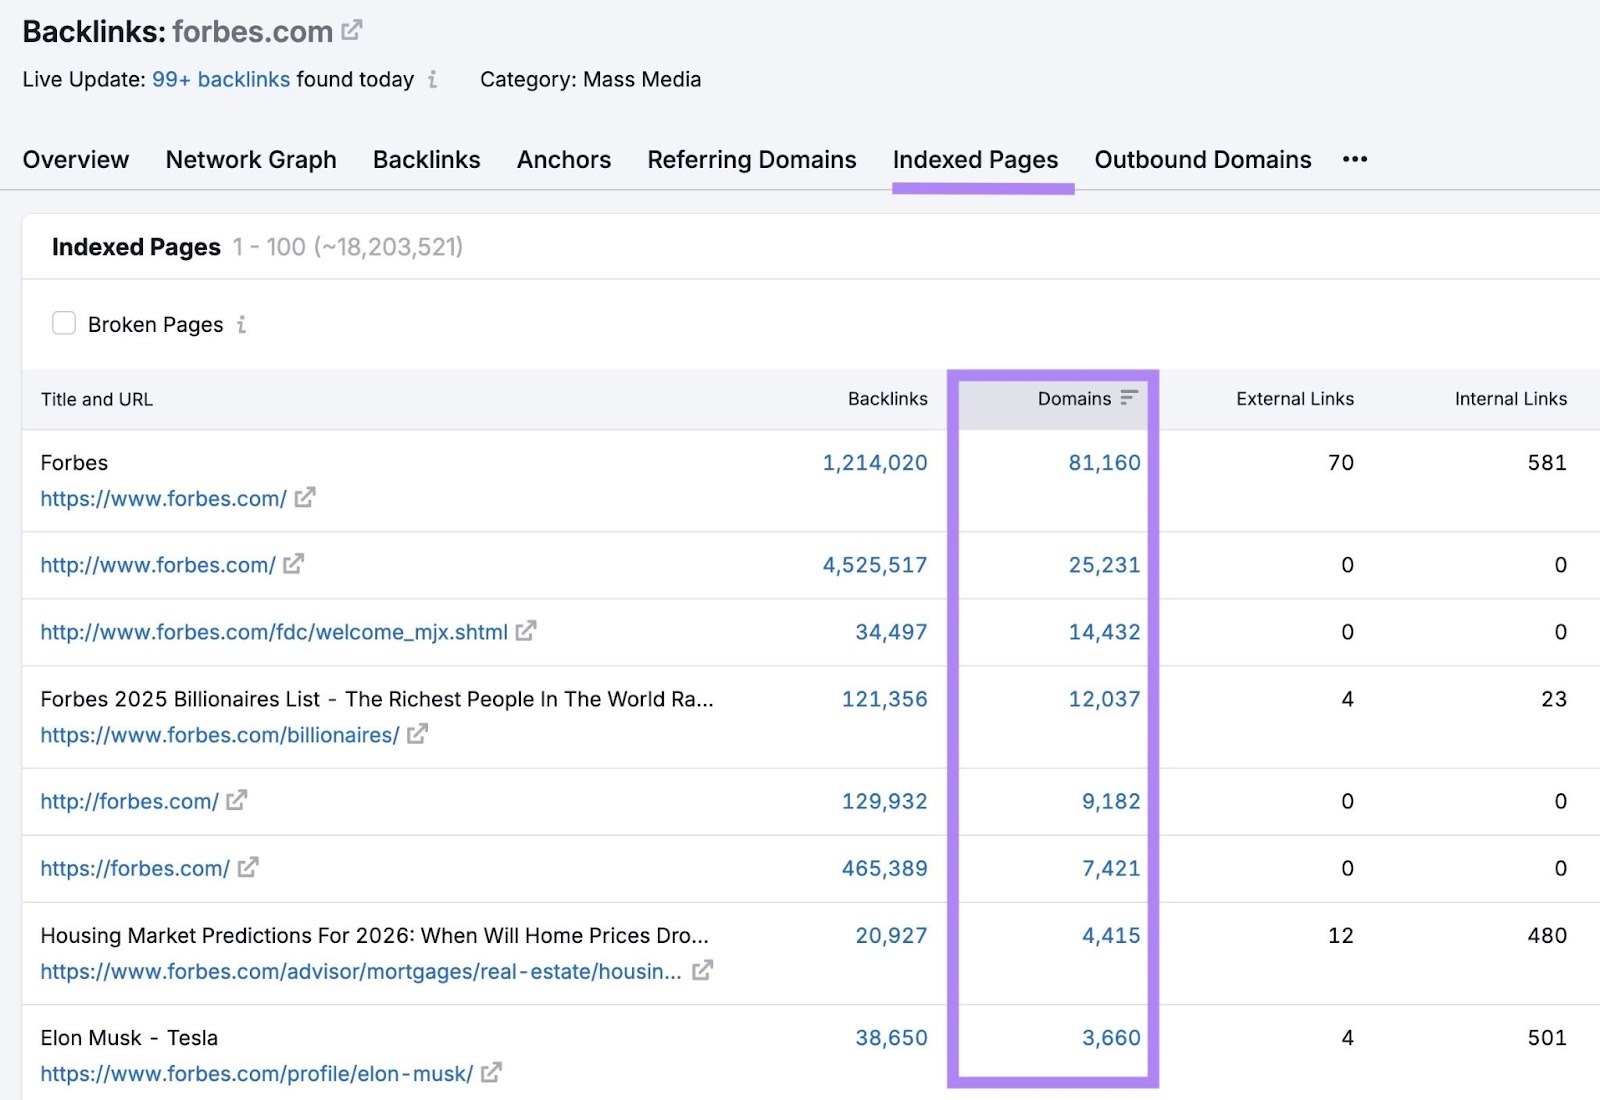This screenshot has height=1100, width=1600.
Task: Toggle Domains column sorting
Action: coord(1129,397)
